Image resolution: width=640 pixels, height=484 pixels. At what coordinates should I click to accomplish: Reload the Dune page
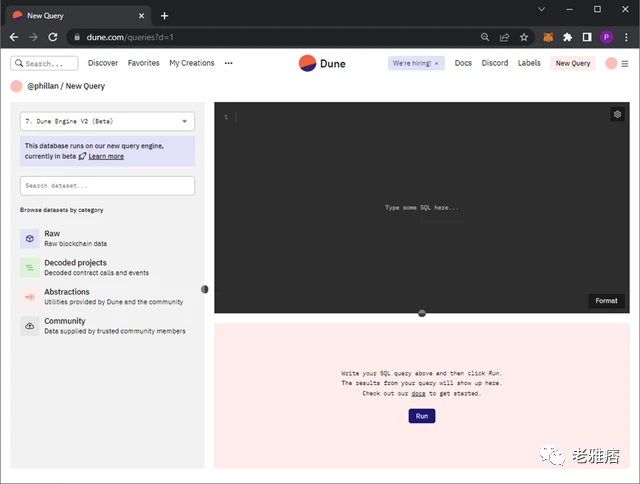[x=53, y=37]
